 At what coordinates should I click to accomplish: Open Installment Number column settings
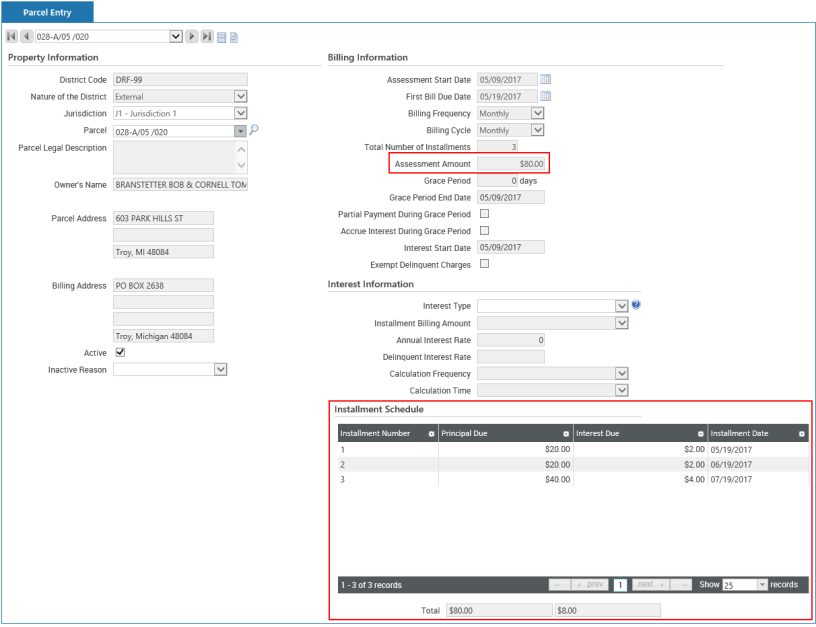tap(431, 434)
